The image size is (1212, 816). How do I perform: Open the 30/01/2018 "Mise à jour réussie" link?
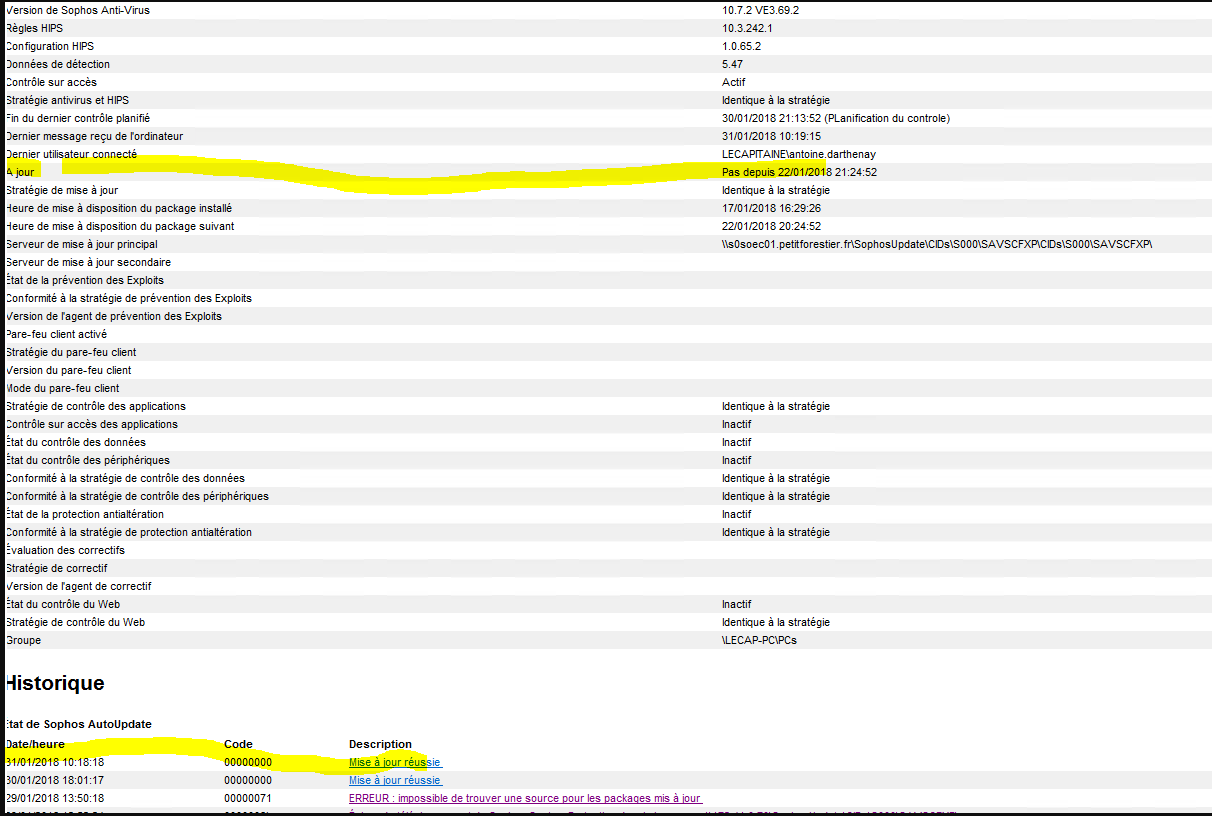click(x=394, y=780)
